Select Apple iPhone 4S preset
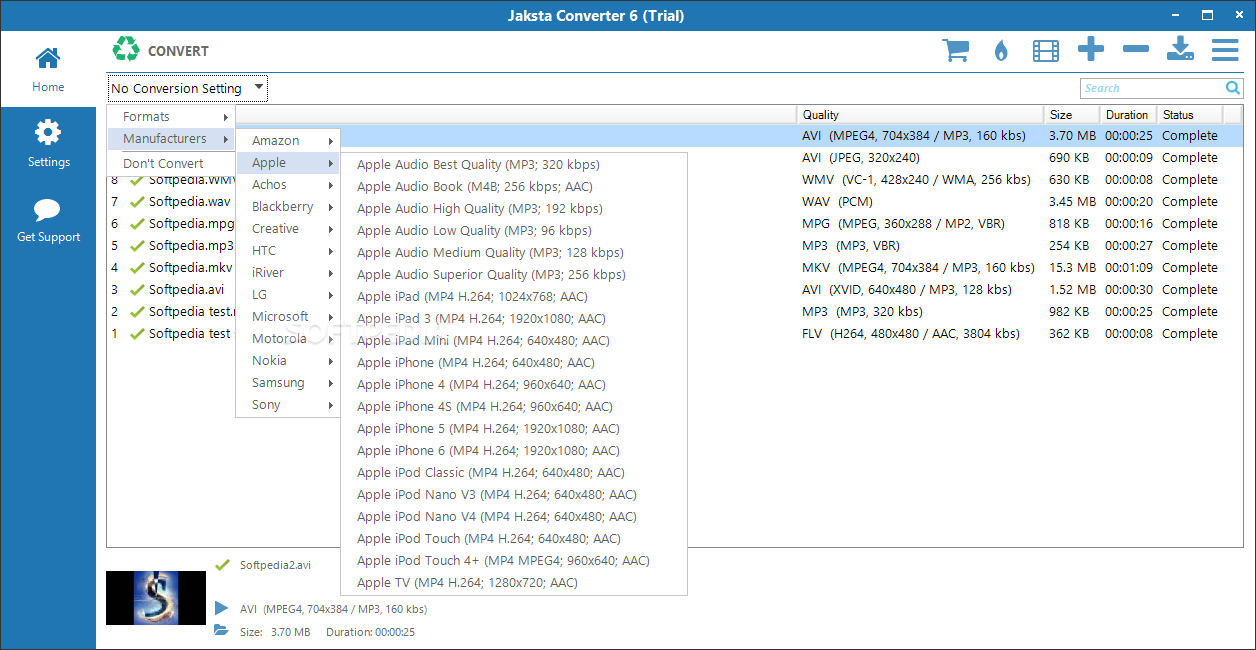Image resolution: width=1256 pixels, height=650 pixels. pyautogui.click(x=514, y=407)
